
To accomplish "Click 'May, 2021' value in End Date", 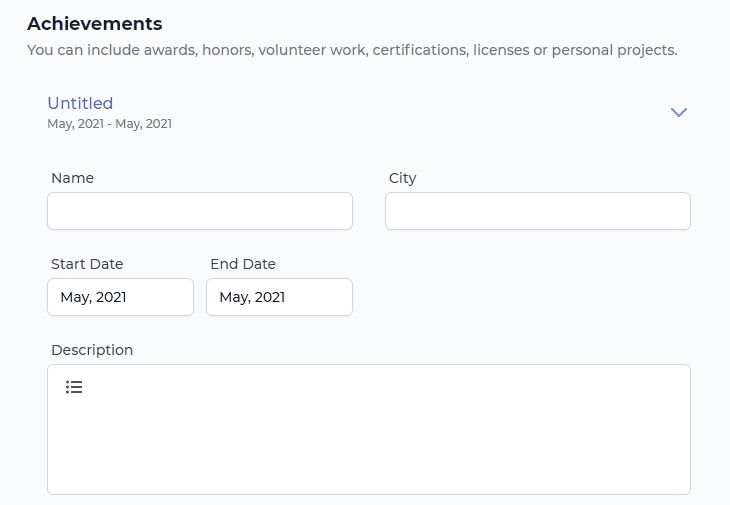I will coord(252,297).
